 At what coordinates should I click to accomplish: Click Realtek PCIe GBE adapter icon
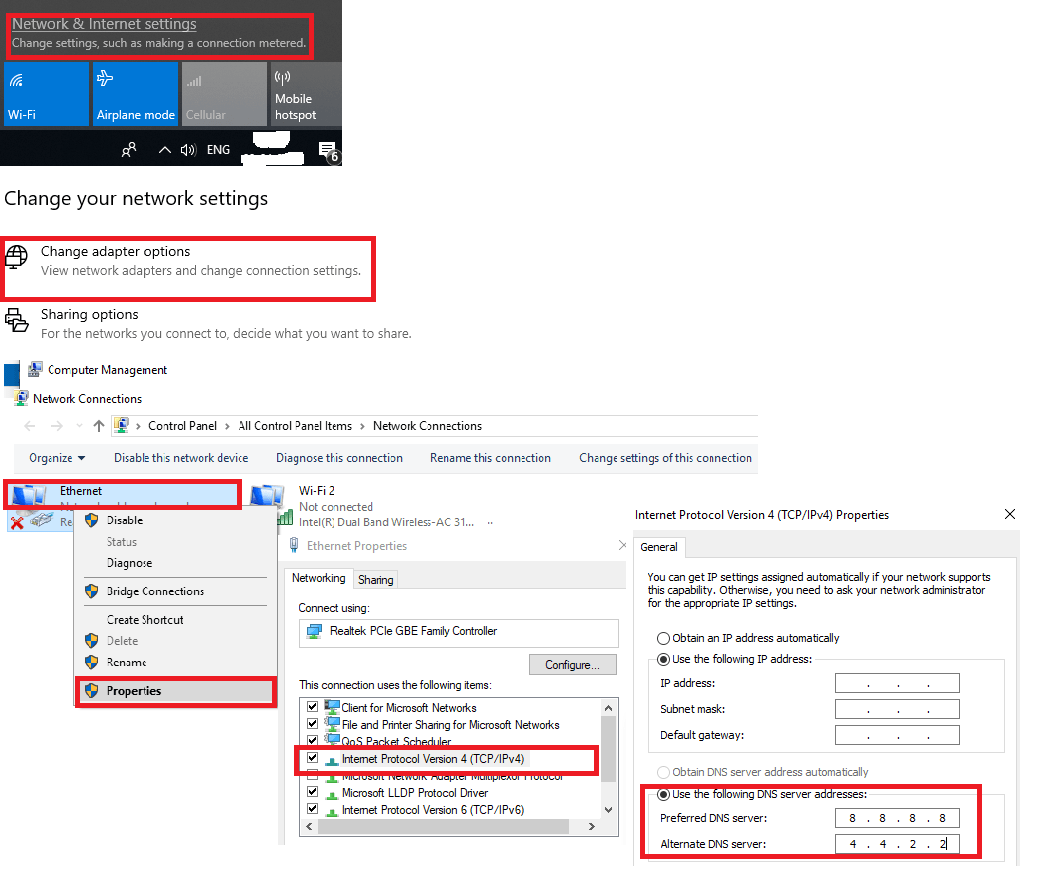pos(314,632)
